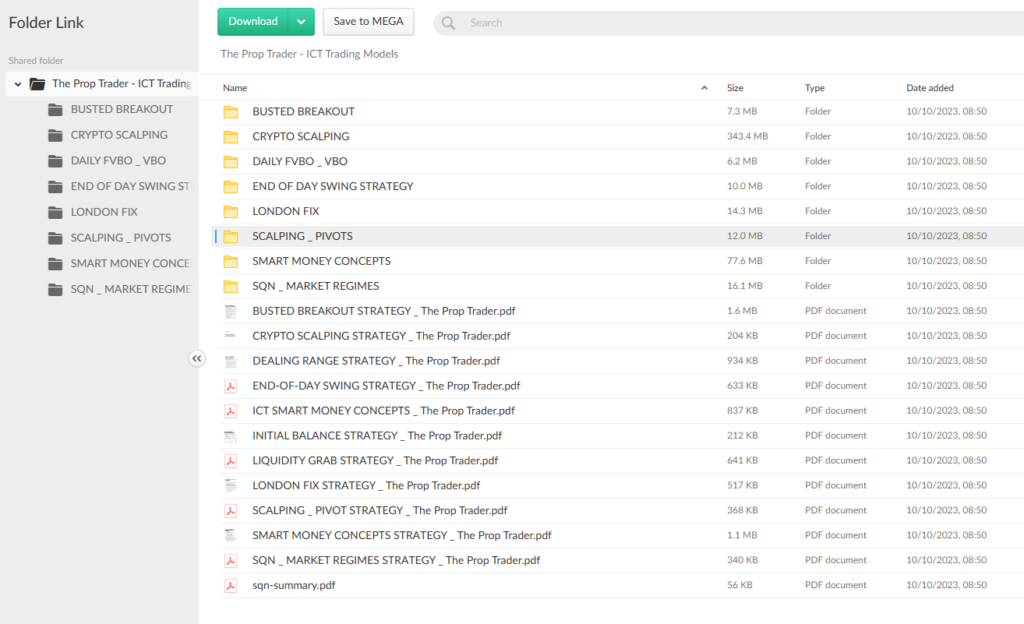Viewport: 1024px width, 624px height.
Task: Click the yellow folder icon for SMART MONEY CONCEPTS
Action: coord(231,262)
